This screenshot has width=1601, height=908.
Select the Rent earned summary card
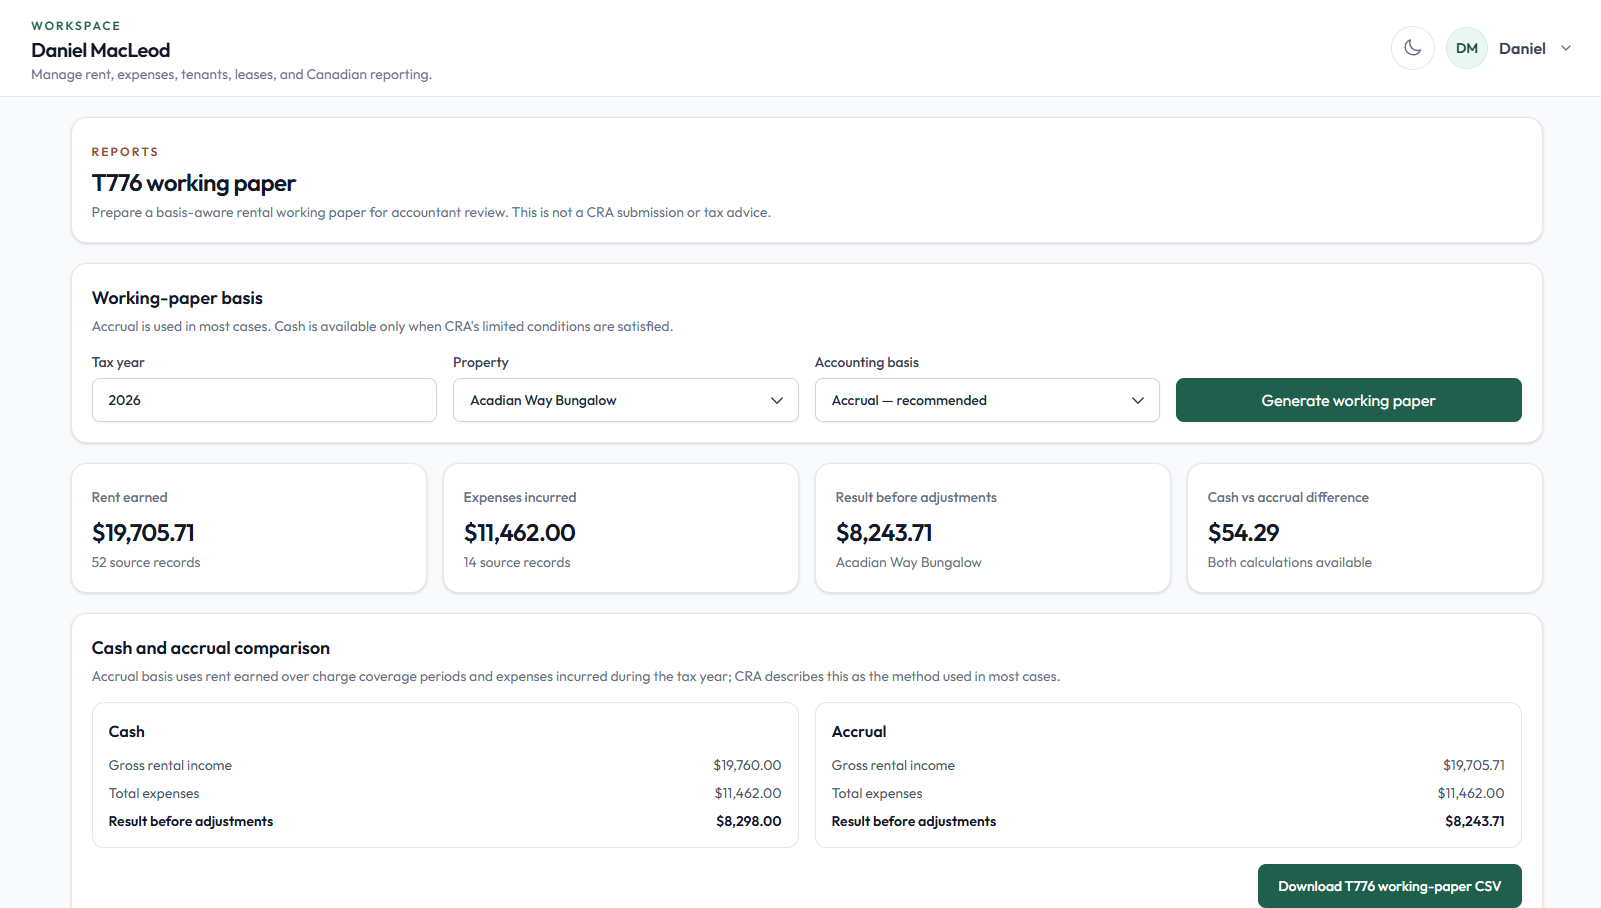249,528
